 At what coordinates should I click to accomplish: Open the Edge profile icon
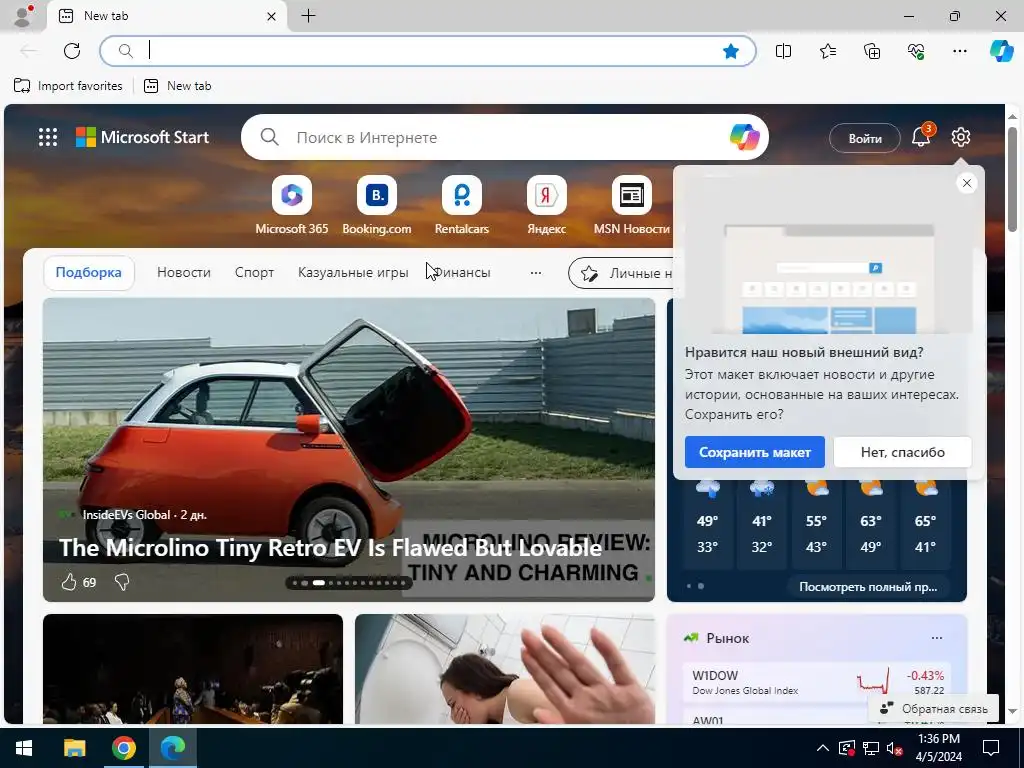pyautogui.click(x=23, y=16)
